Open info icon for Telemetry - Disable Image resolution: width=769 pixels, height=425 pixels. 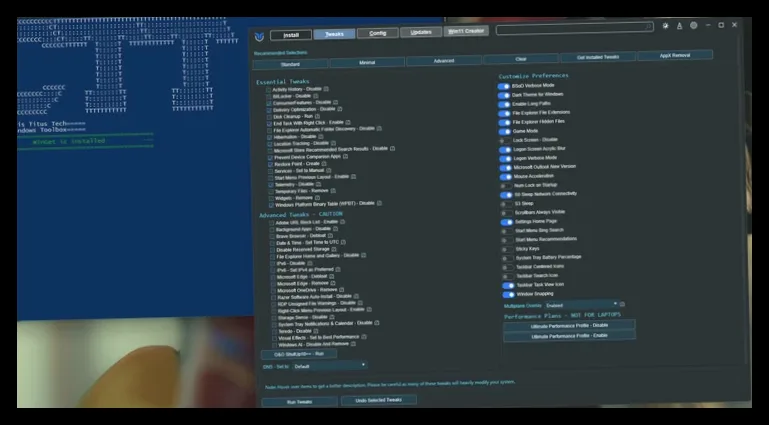(x=318, y=184)
